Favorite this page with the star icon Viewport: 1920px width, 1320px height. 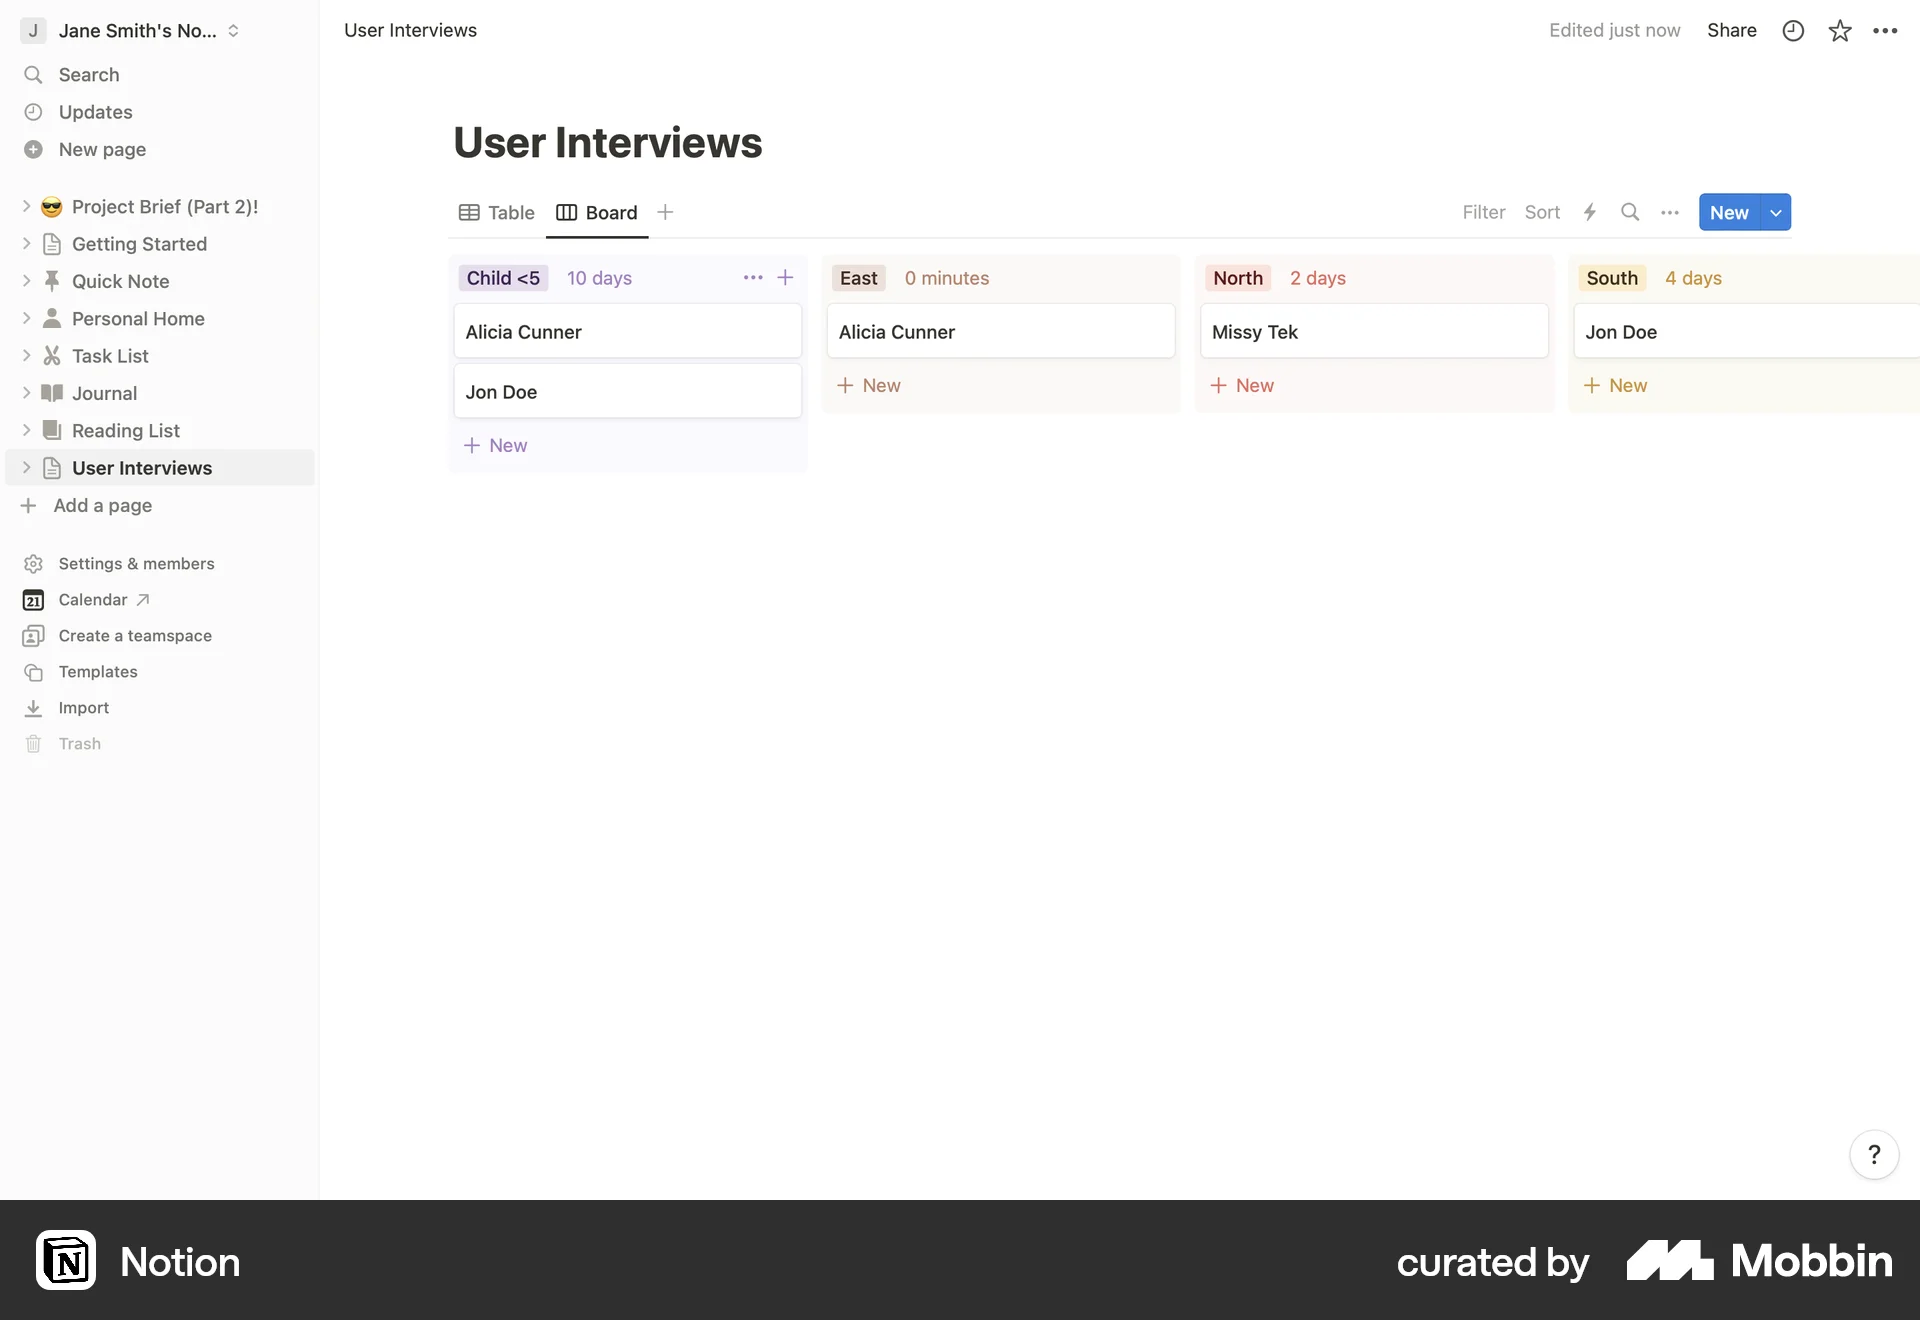click(x=1840, y=30)
